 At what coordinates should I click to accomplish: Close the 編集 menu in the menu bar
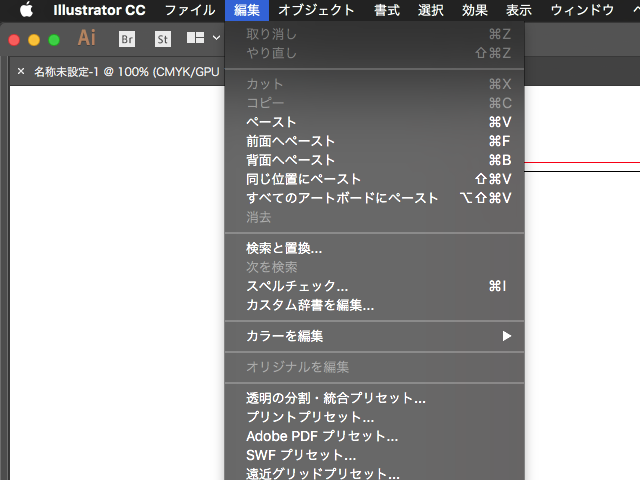(x=247, y=10)
